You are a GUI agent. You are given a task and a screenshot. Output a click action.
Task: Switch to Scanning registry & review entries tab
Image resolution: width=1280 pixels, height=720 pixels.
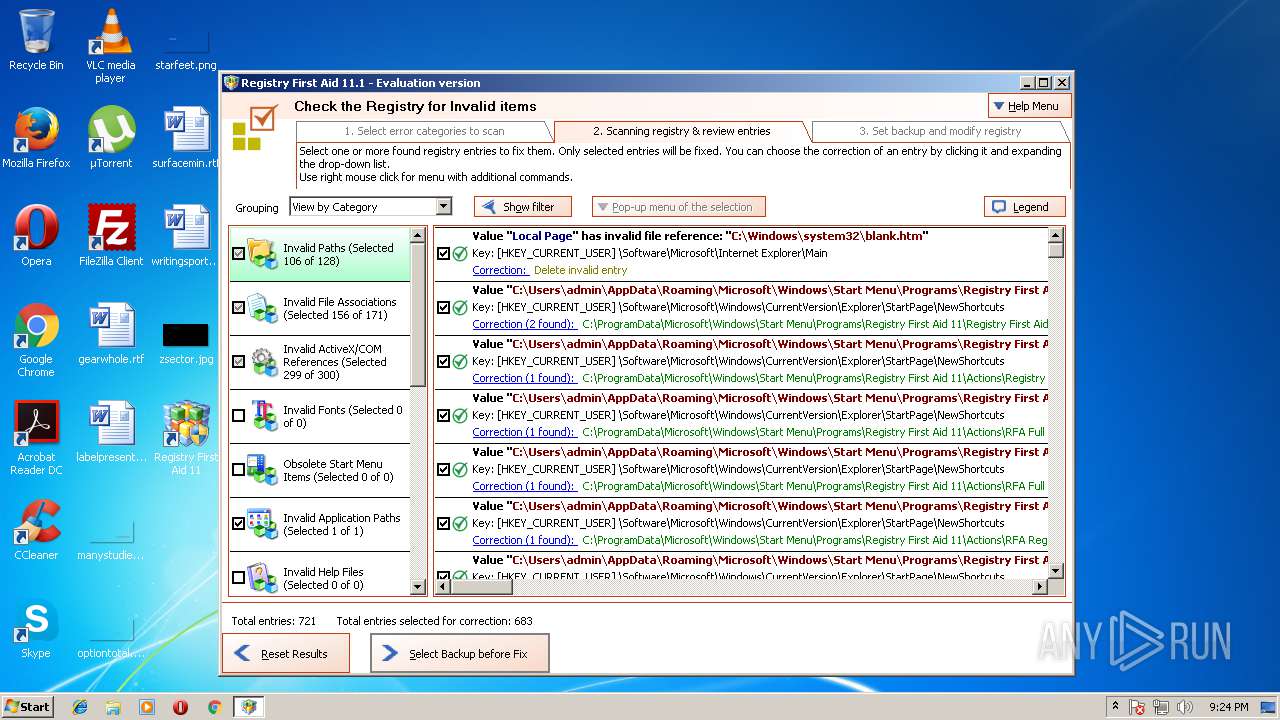pos(682,131)
